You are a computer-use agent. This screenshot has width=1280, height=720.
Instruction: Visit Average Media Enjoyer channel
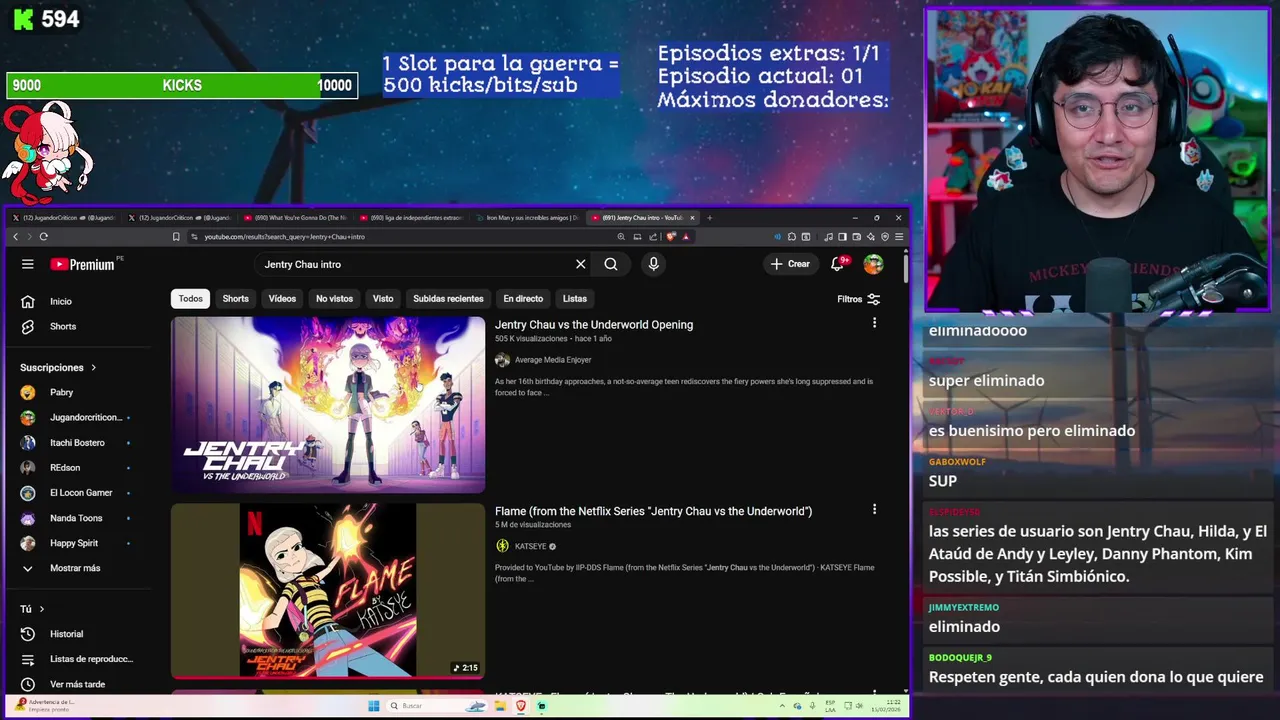click(553, 360)
